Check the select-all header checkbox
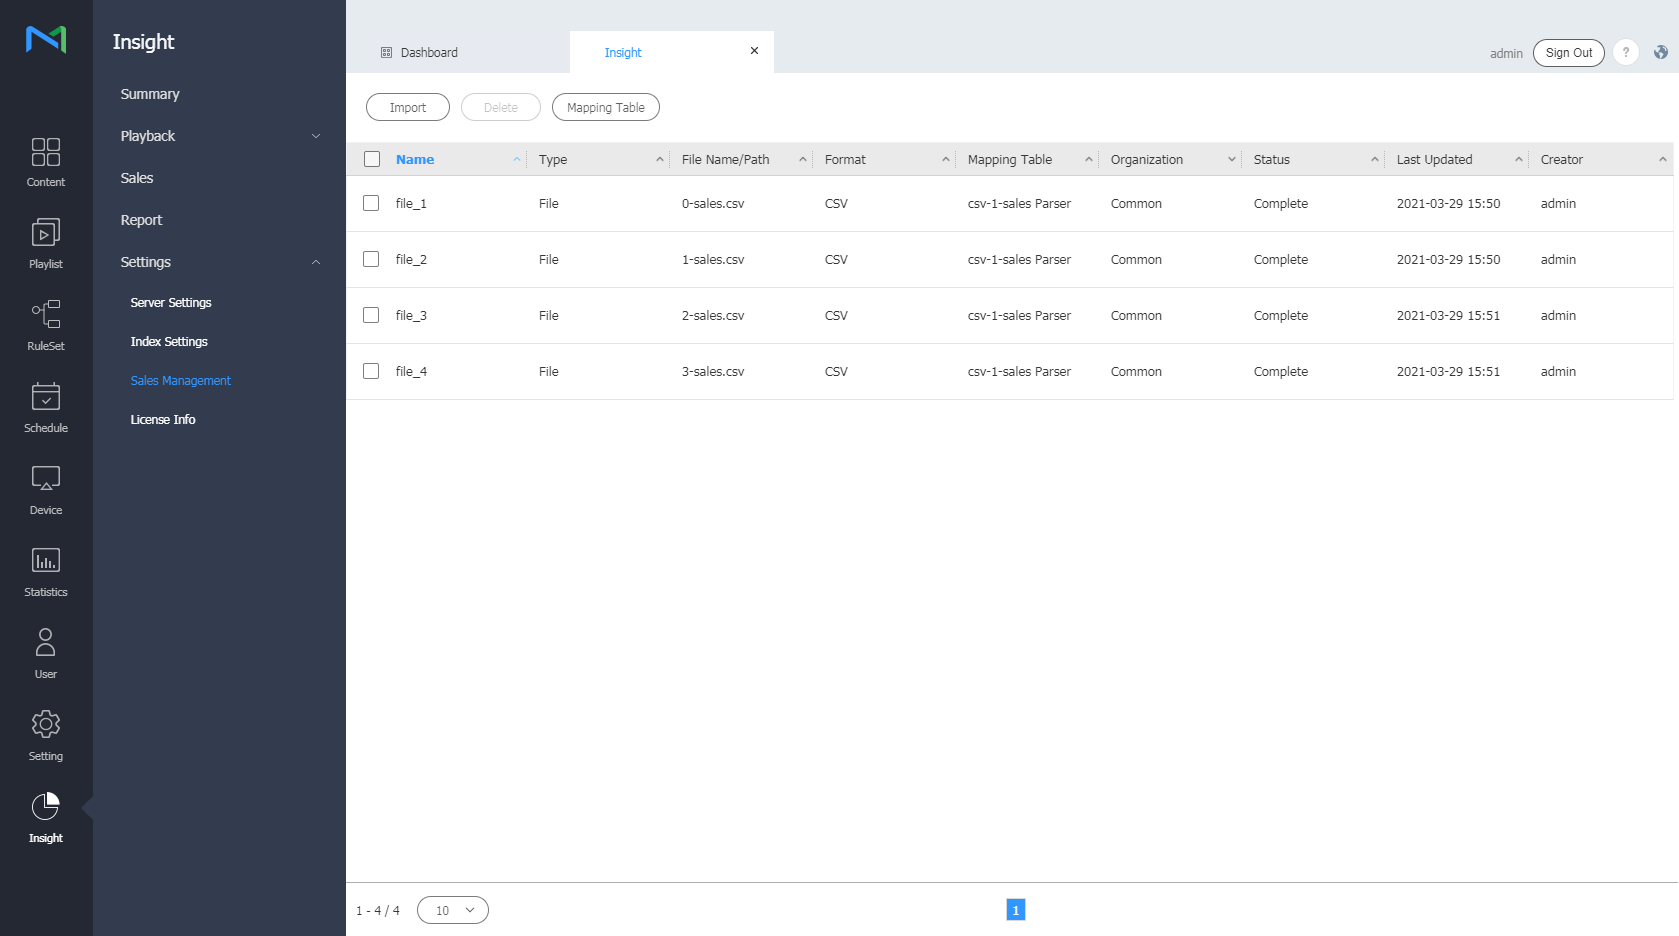The width and height of the screenshot is (1679, 936). click(x=372, y=159)
